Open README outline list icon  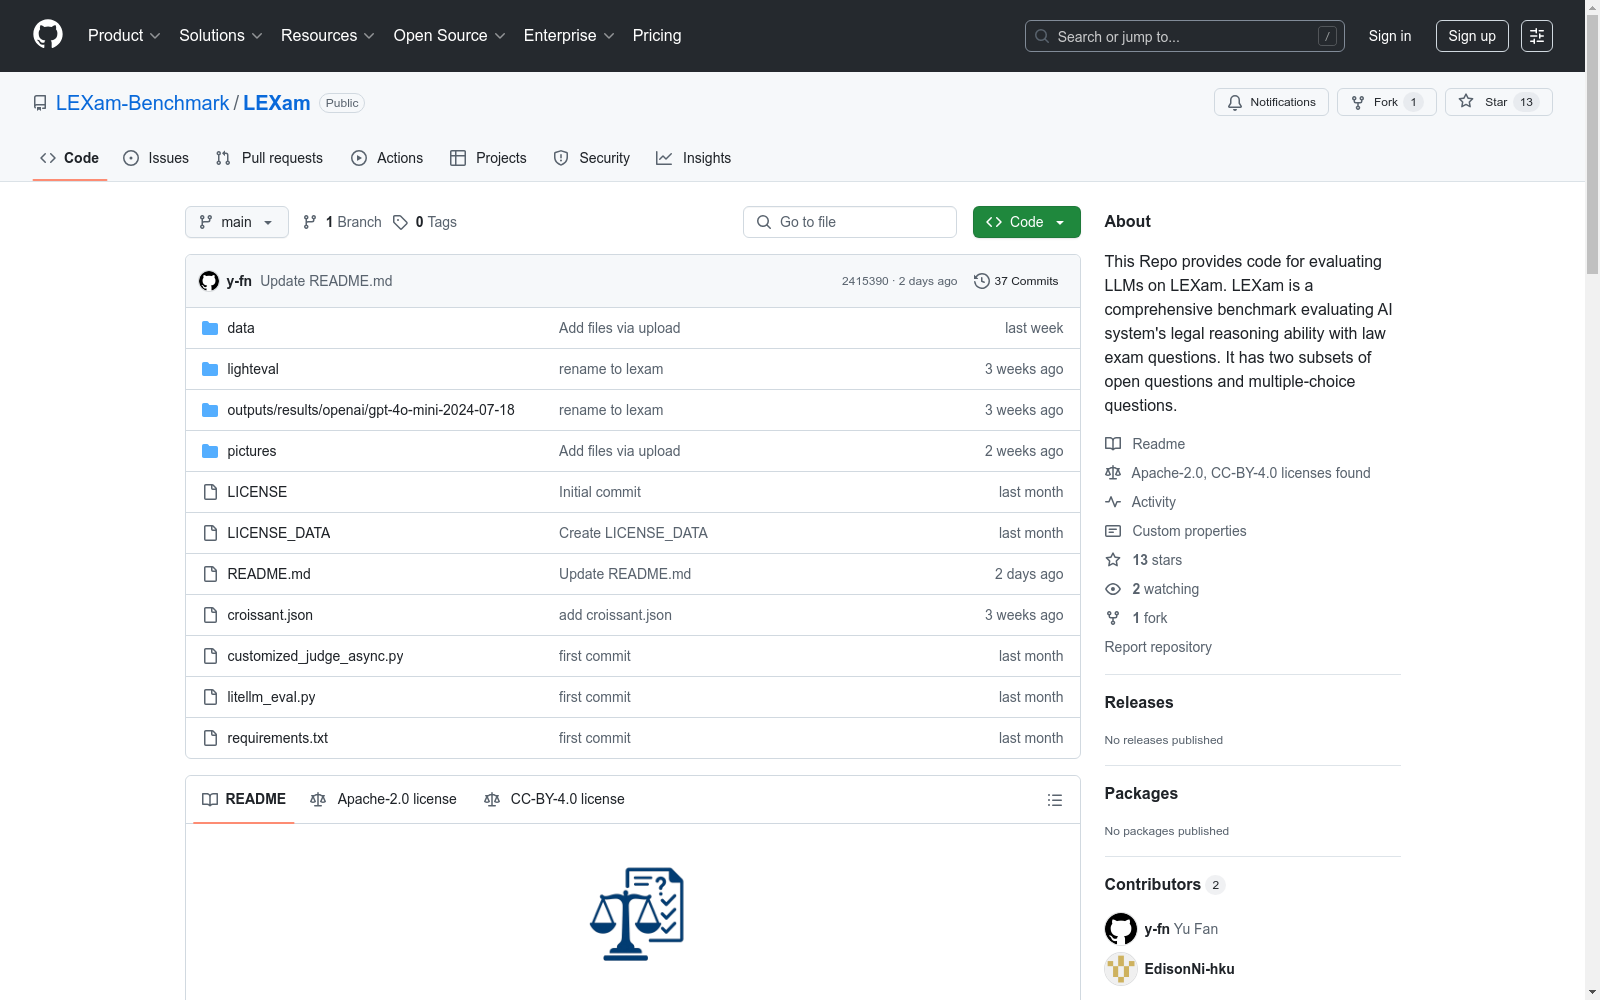[1055, 800]
